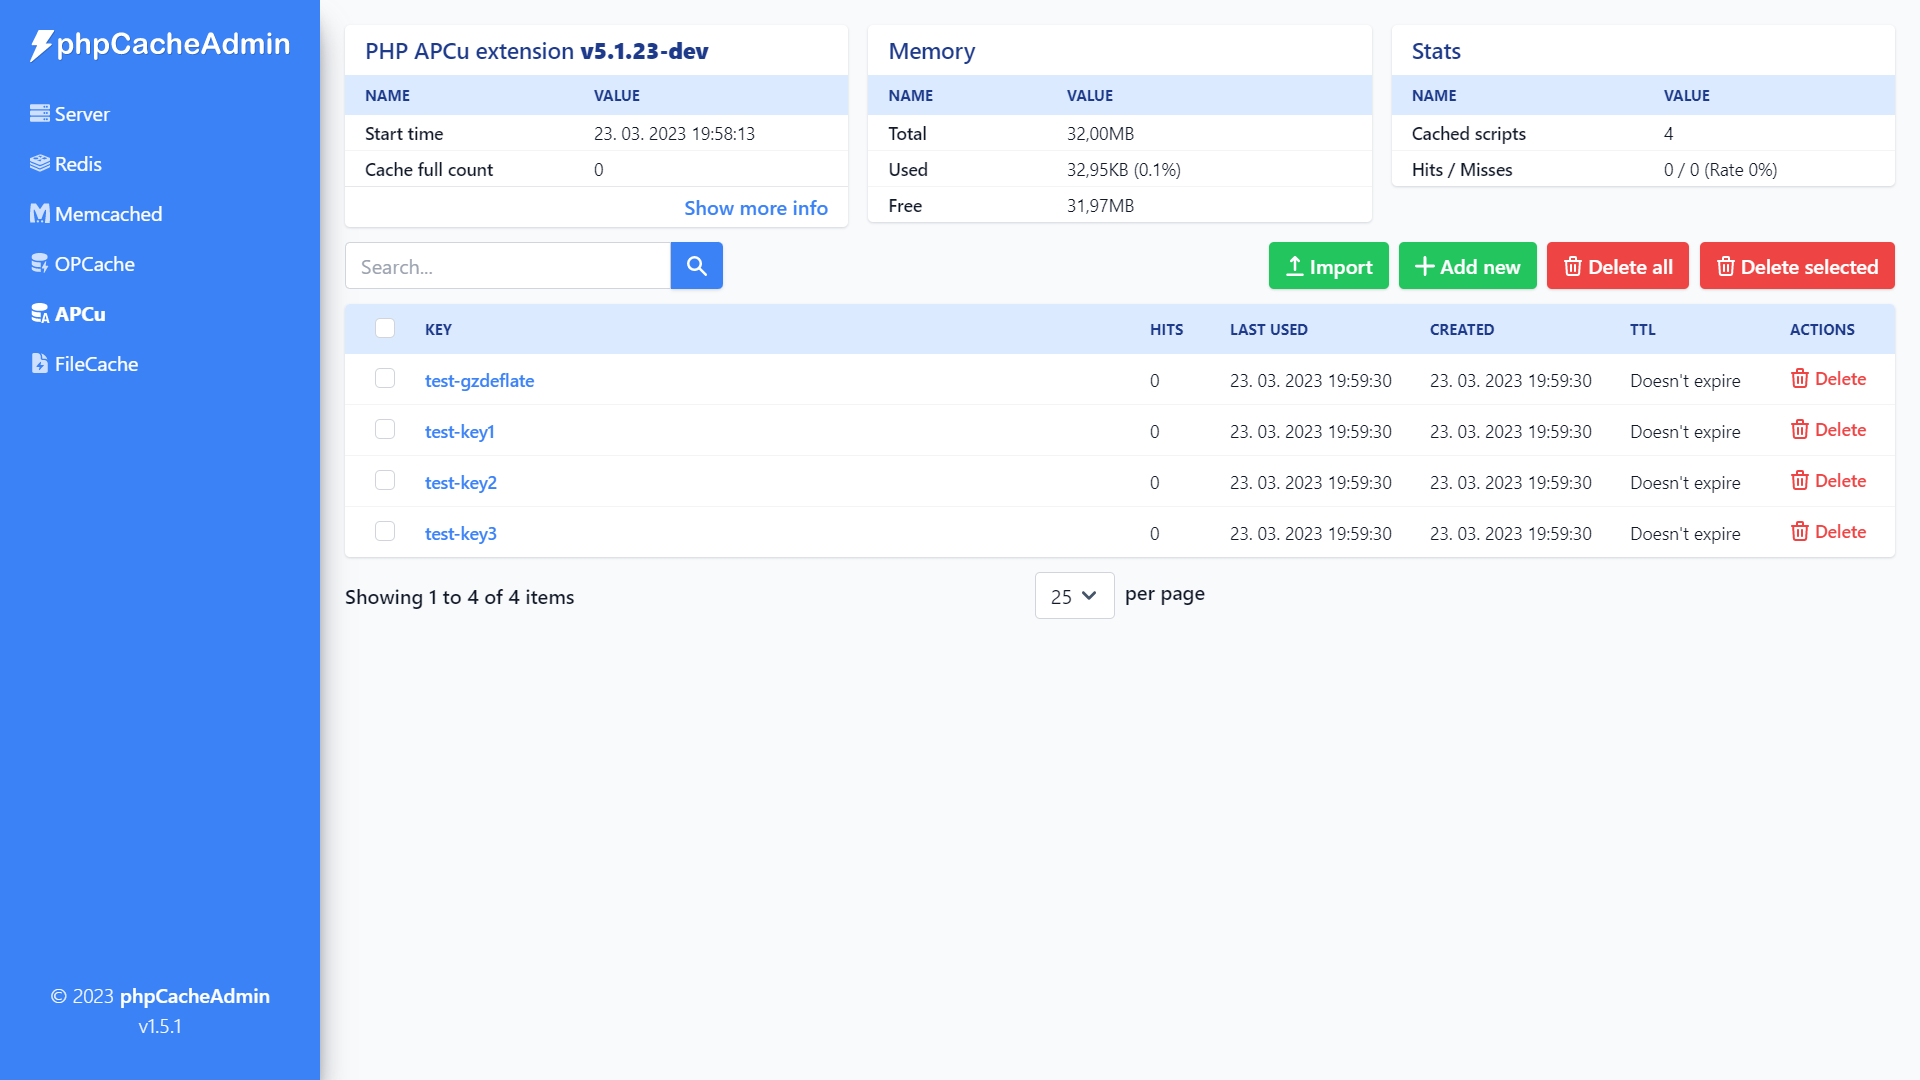Click the Import button
Screen dimensions: 1920x1080
click(x=1328, y=266)
